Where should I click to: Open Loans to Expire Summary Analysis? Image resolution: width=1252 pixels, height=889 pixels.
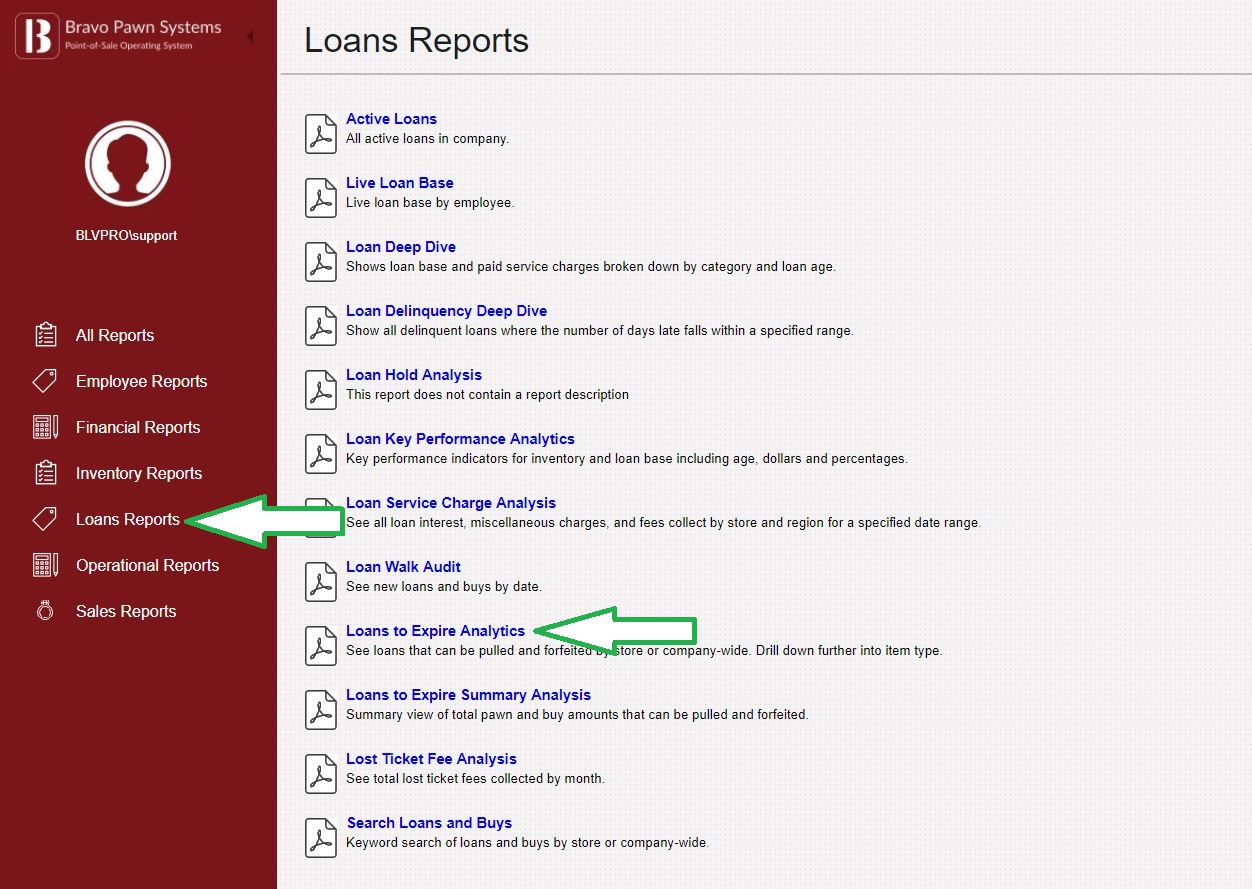click(468, 695)
